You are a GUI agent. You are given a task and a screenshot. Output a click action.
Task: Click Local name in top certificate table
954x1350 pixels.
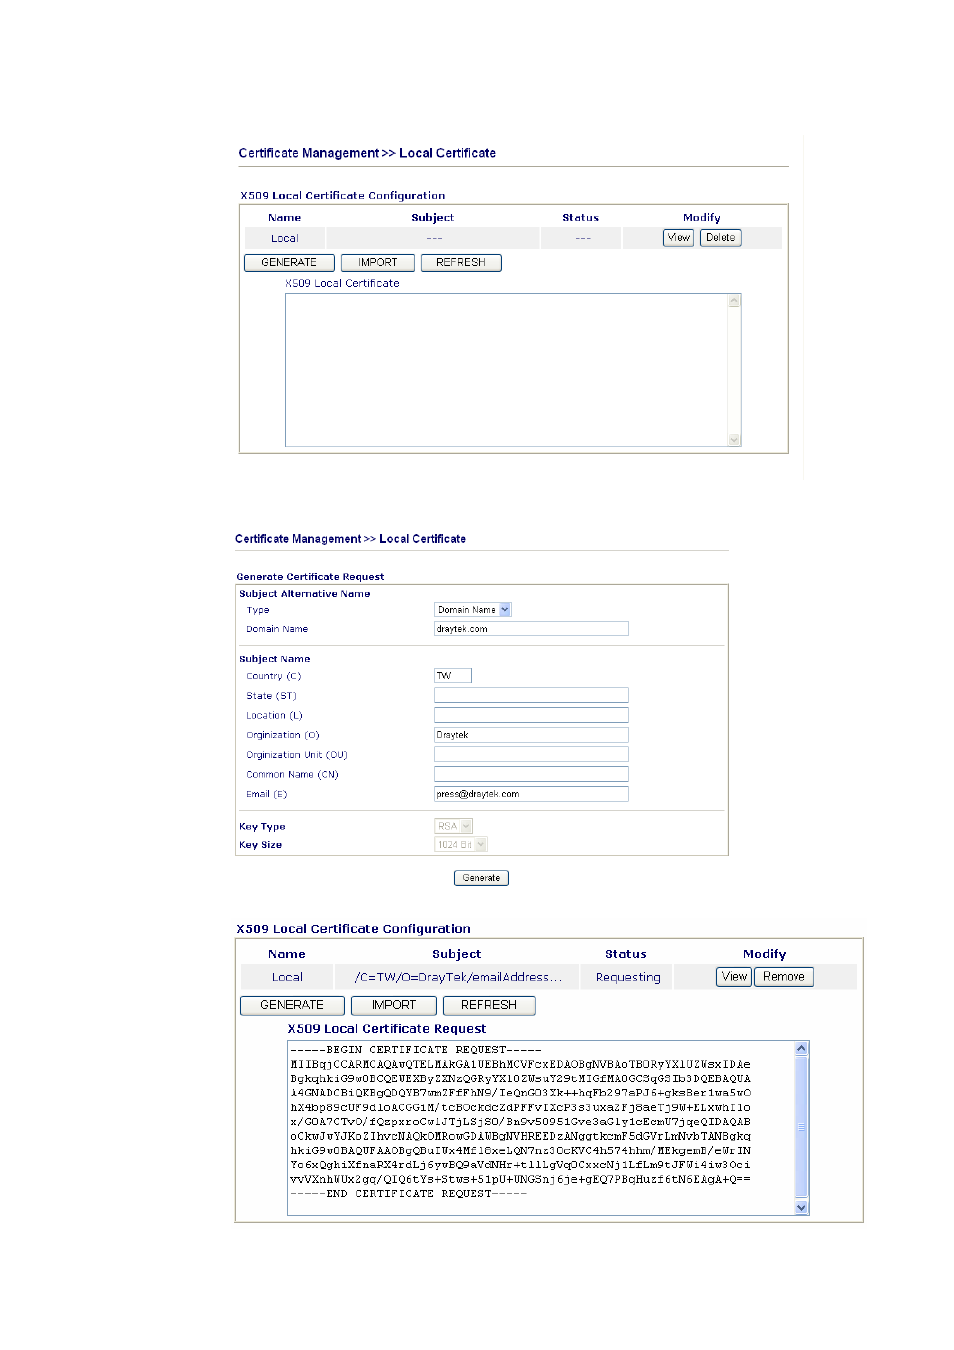[285, 239]
